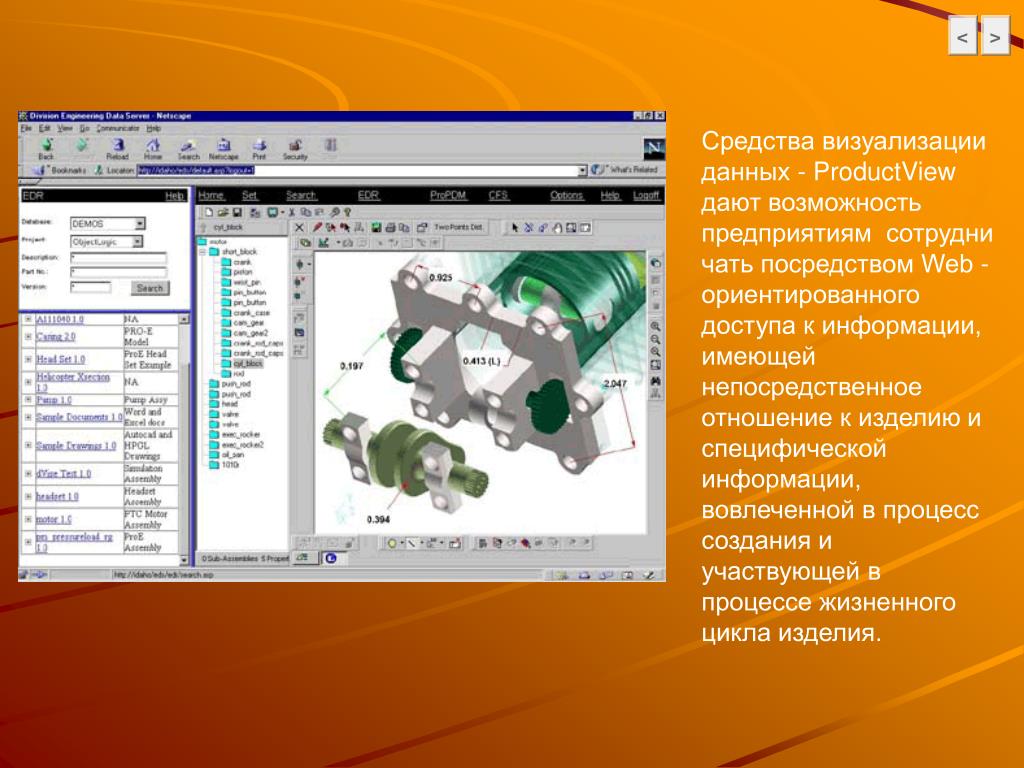Open Sample Documents 1.0 link

click(x=79, y=417)
